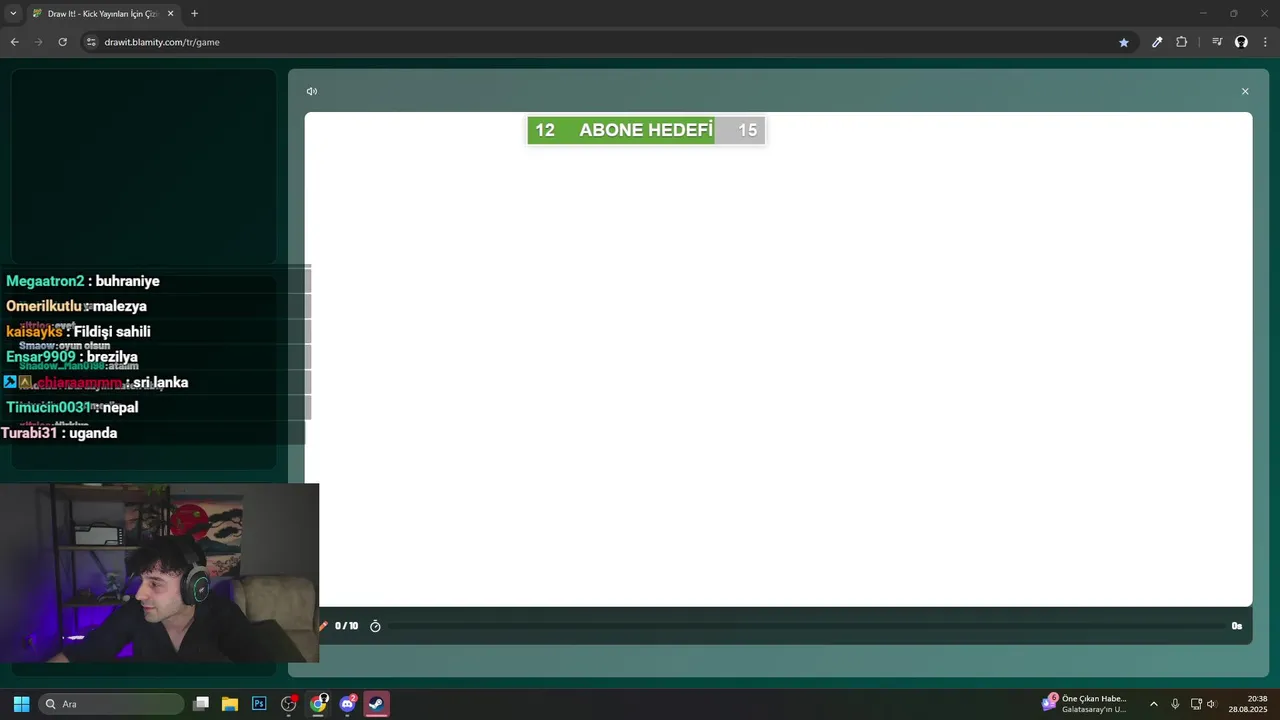Go back to the previous page
This screenshot has width=1280, height=720.
tap(14, 42)
